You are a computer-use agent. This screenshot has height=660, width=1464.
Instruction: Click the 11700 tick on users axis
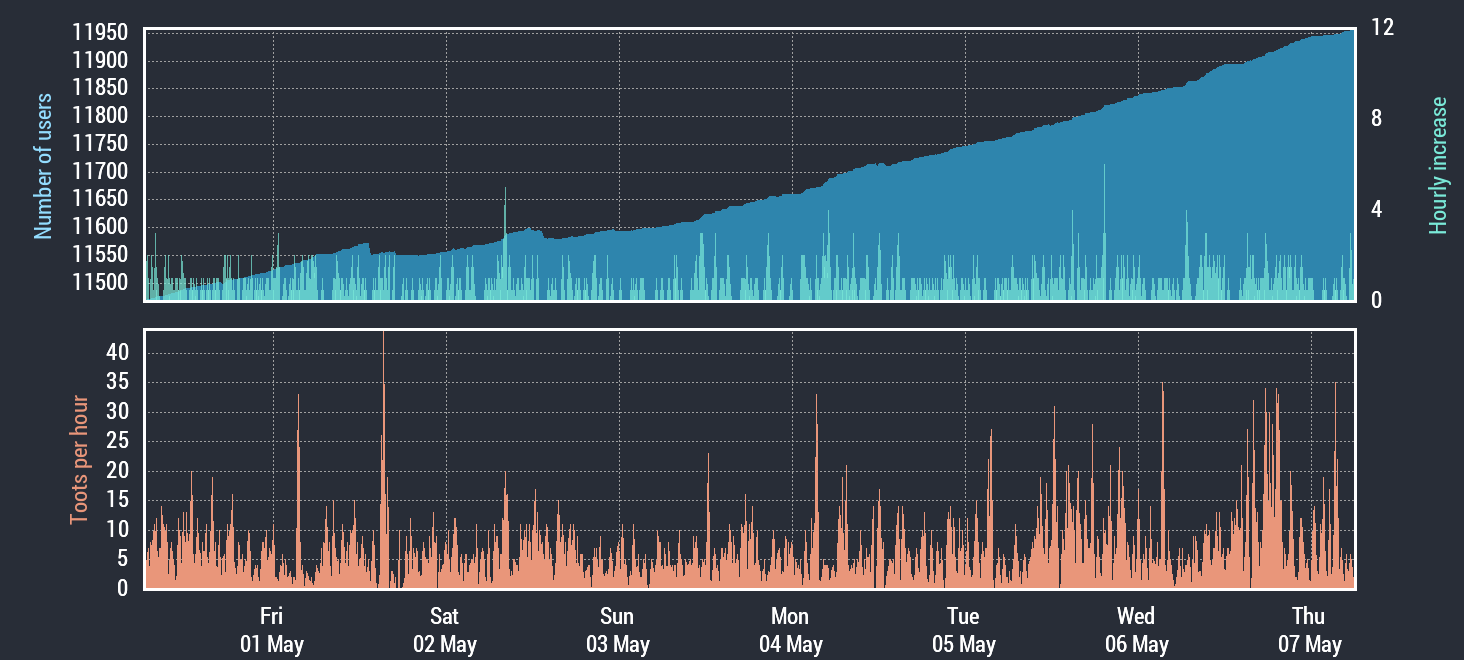[x=100, y=172]
